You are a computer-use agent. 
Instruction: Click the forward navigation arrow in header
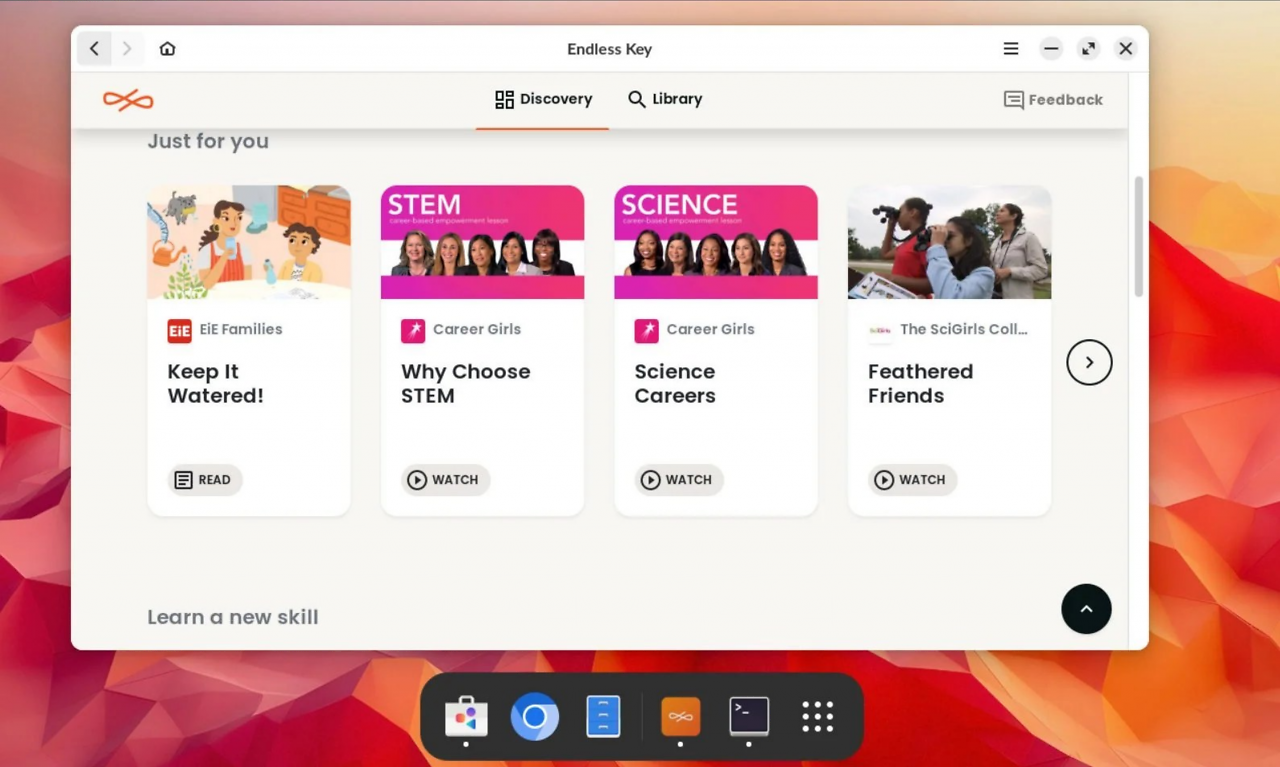(x=126, y=49)
